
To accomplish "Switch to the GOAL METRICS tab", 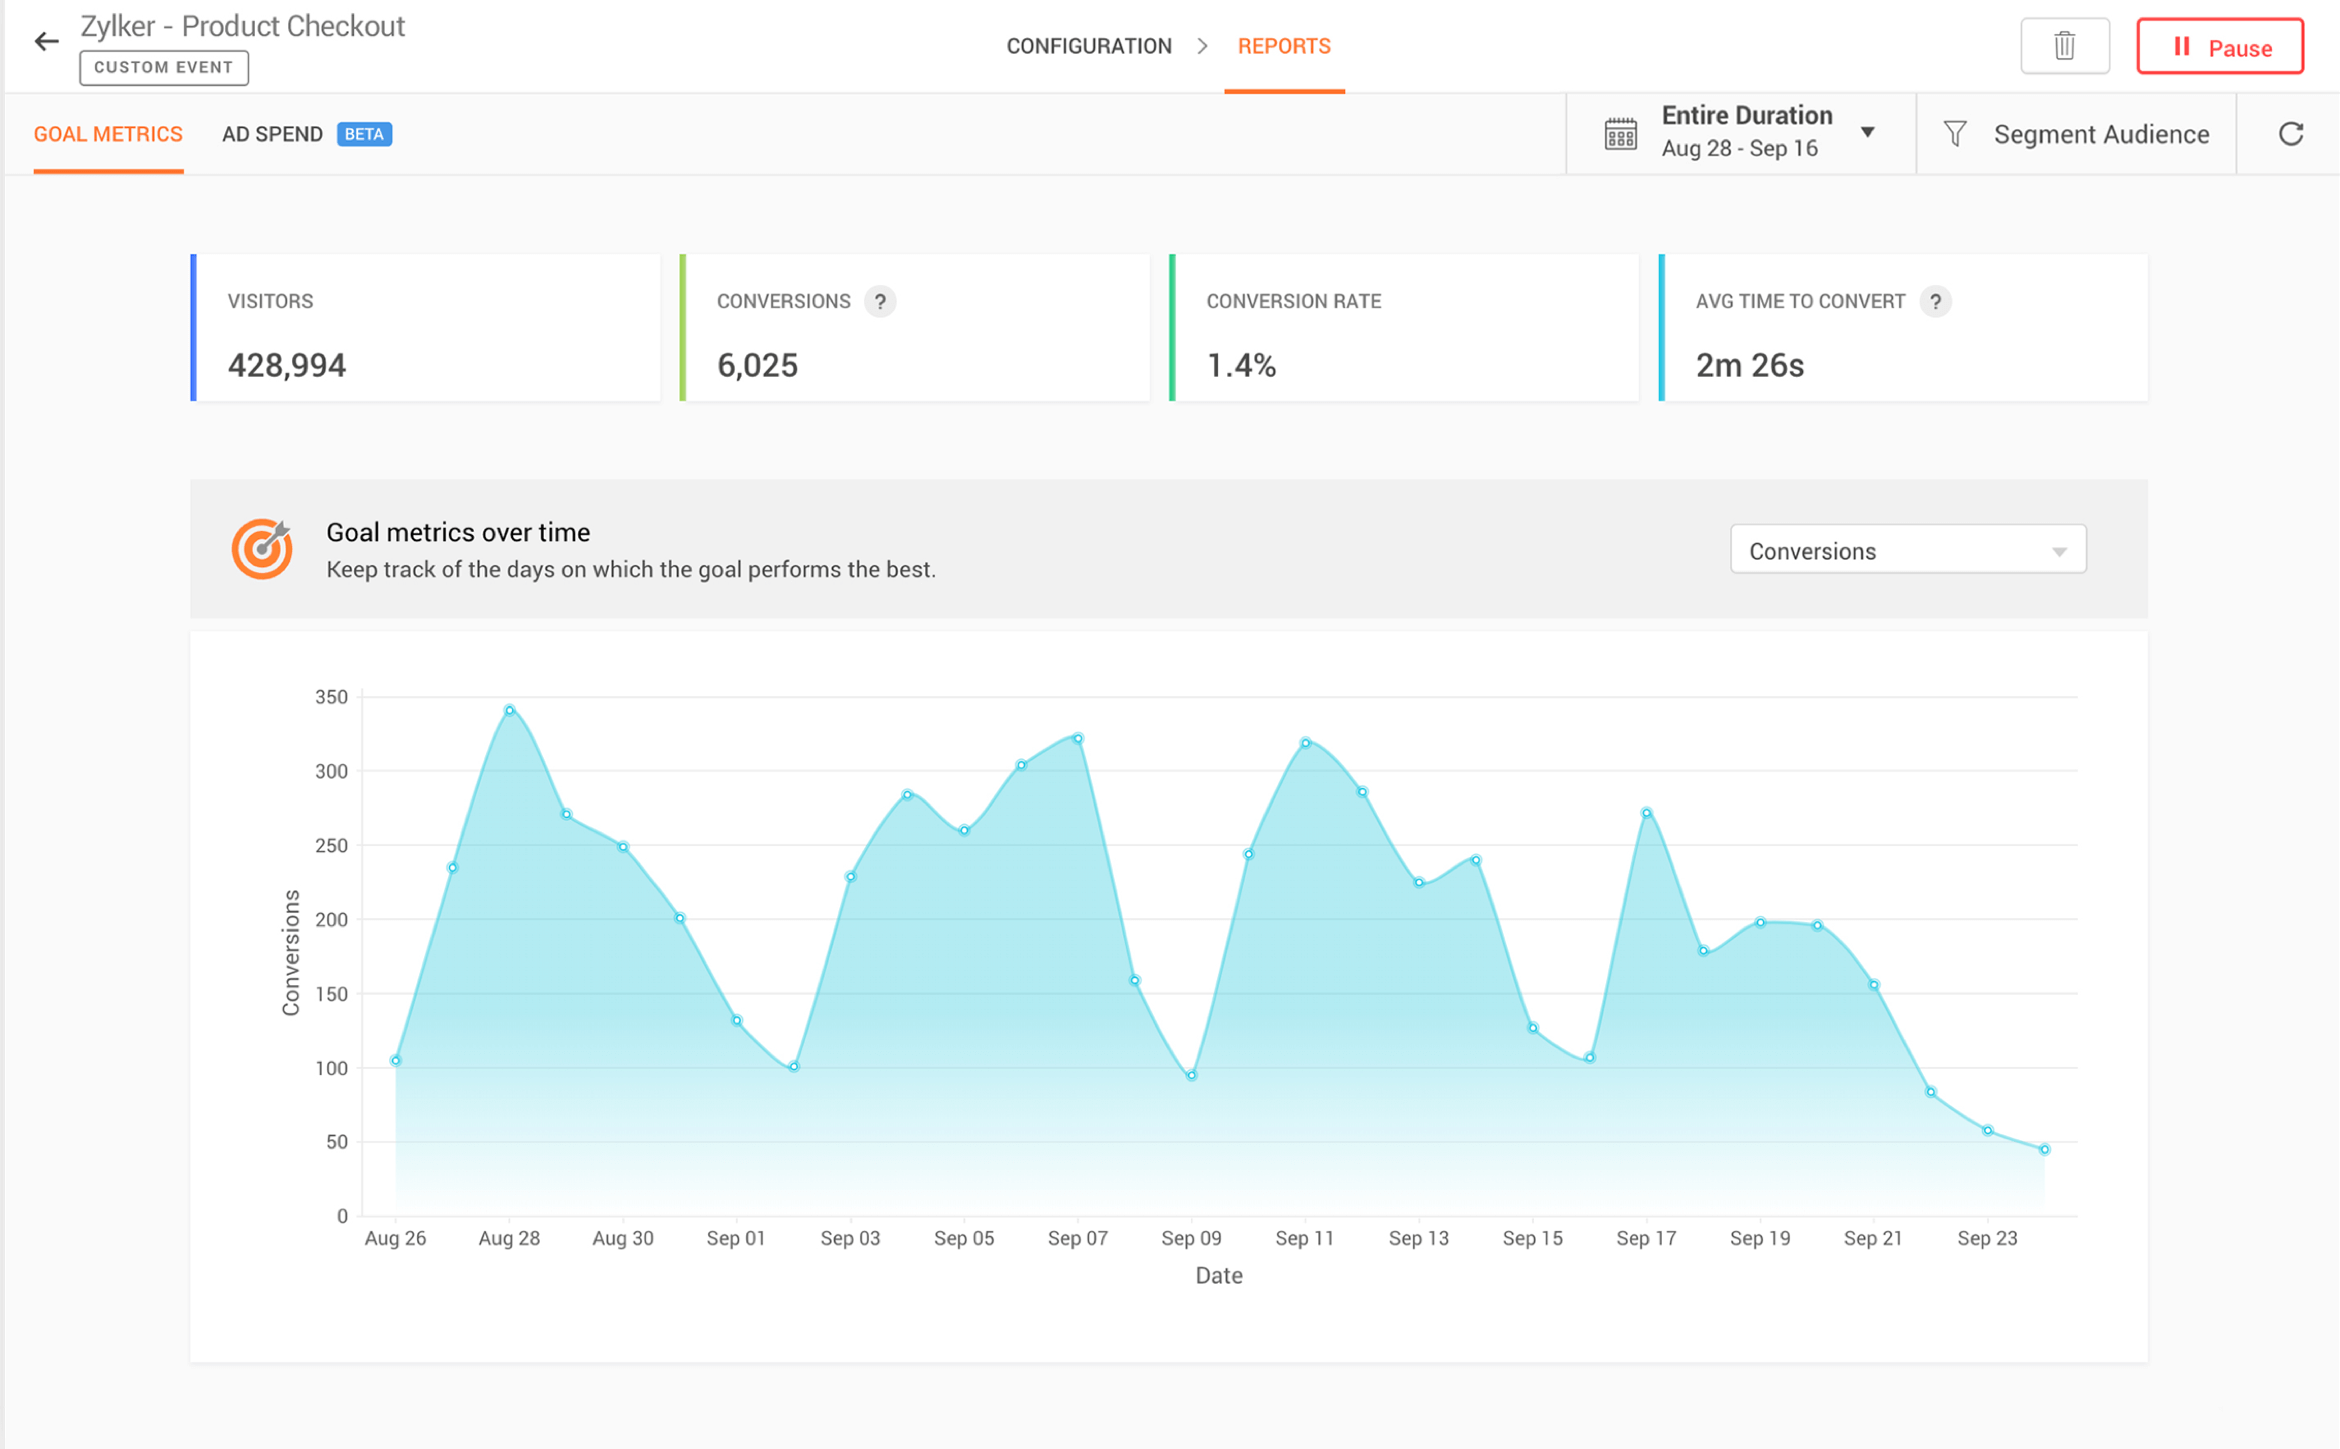I will click(x=109, y=134).
